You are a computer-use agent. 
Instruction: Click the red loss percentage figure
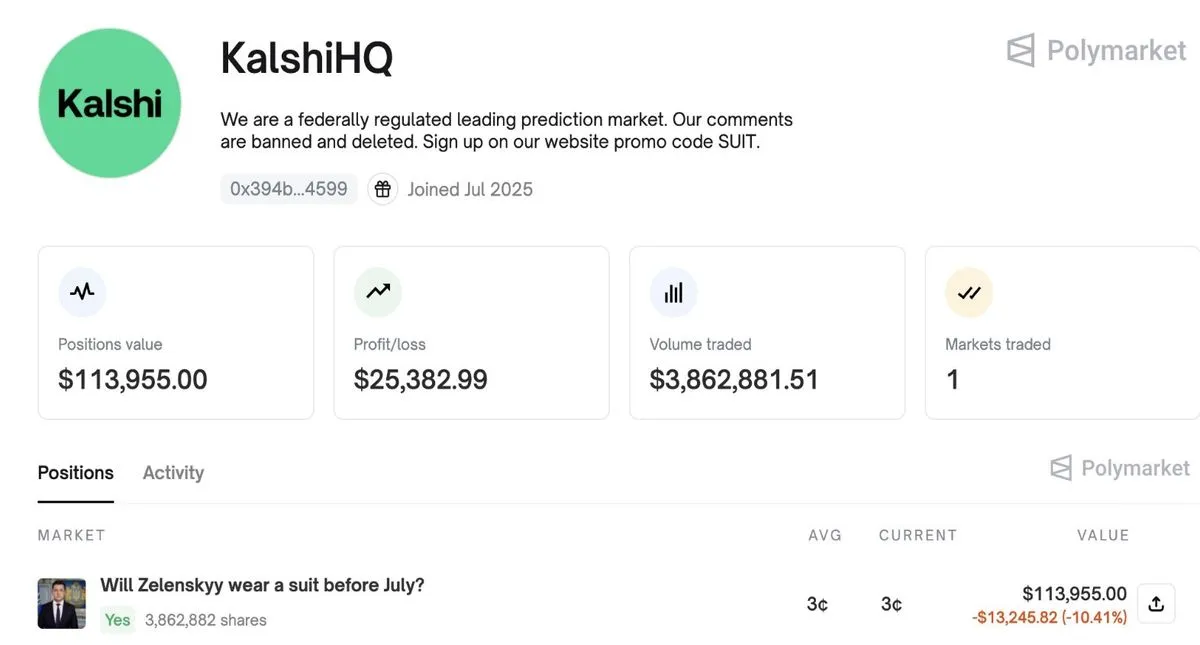coord(1048,617)
